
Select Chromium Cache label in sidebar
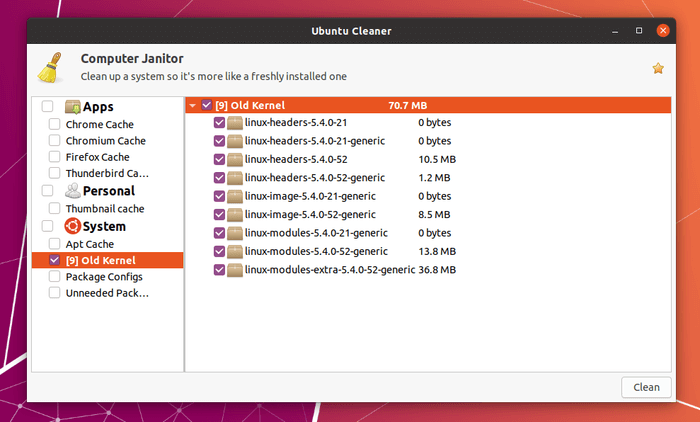(x=106, y=141)
